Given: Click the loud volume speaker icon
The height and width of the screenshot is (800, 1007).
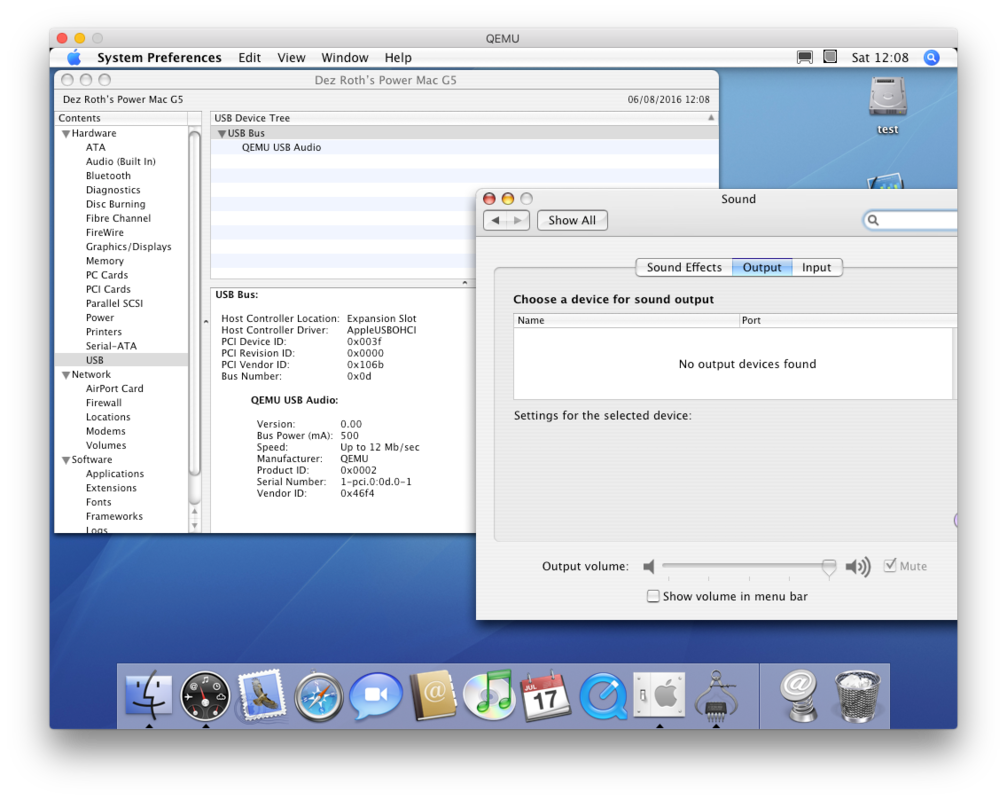Looking at the screenshot, I should pos(857,566).
